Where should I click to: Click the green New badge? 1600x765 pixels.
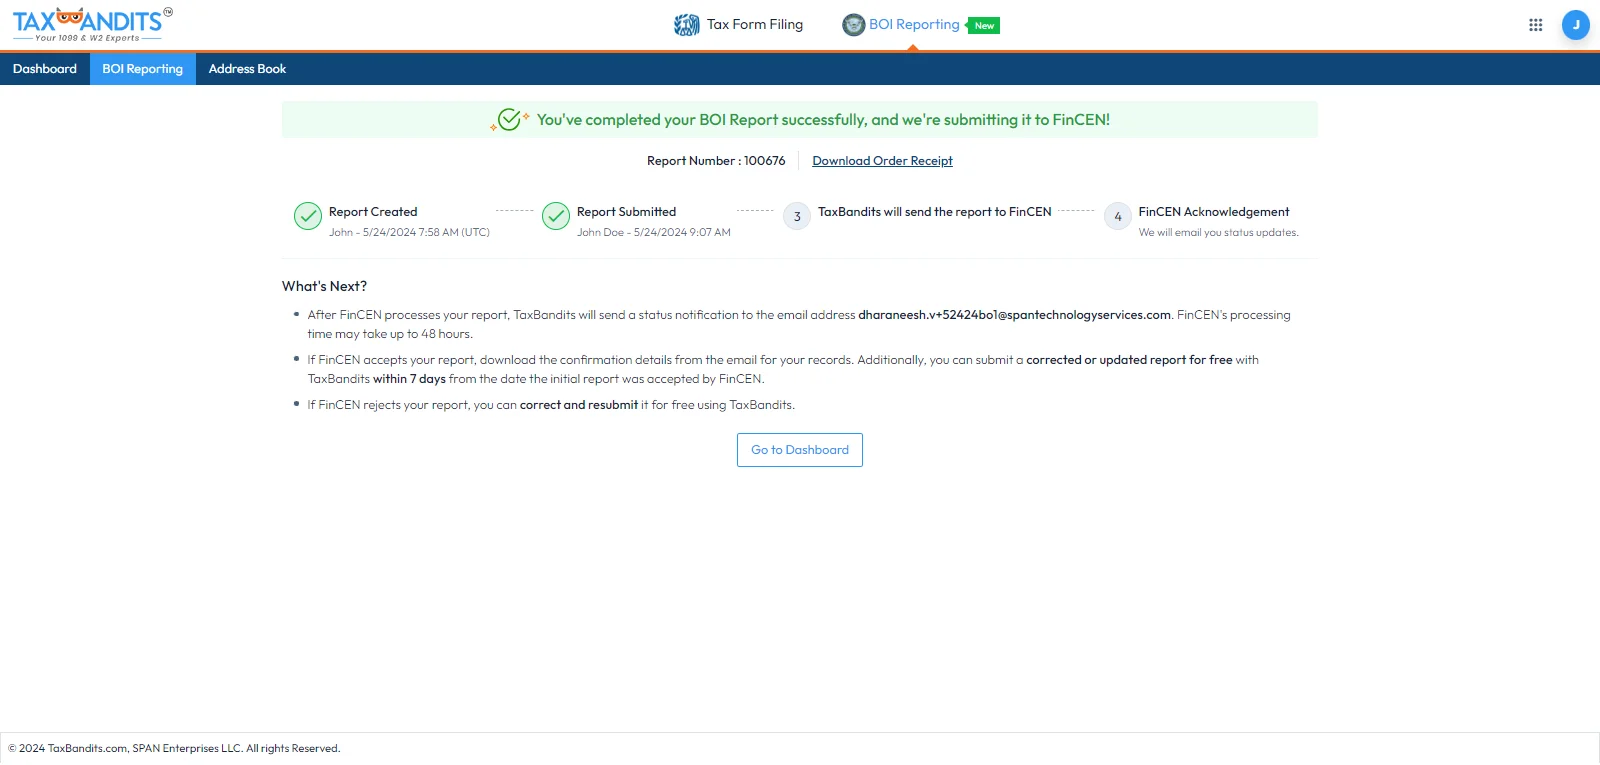click(984, 26)
